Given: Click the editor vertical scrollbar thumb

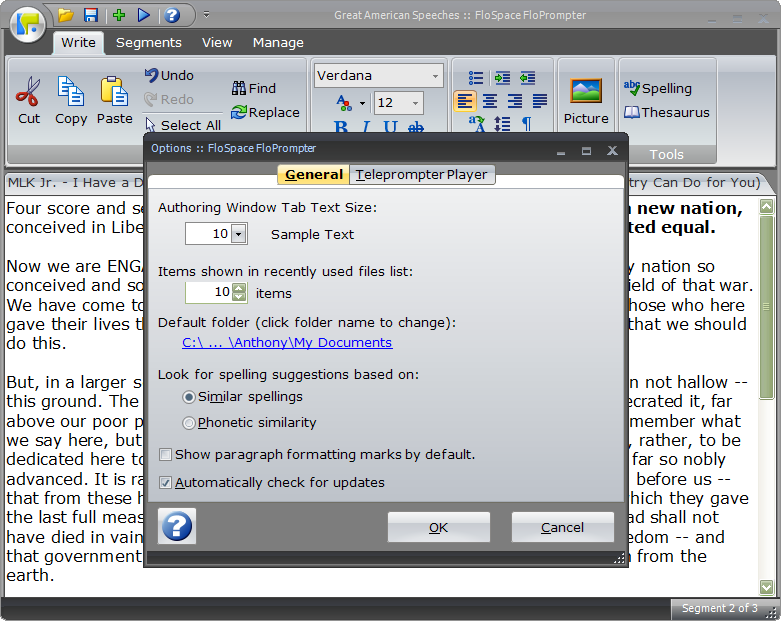Looking at the screenshot, I should [x=766, y=307].
